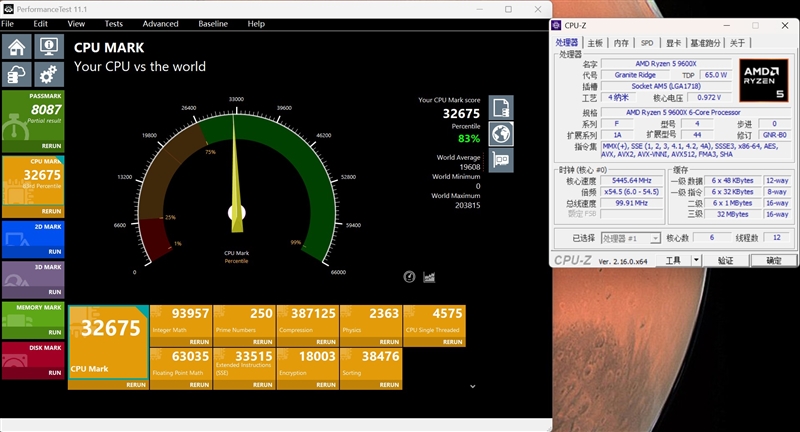The width and height of the screenshot is (800, 432).
Task: Open the settings gears icon
Action: pos(48,75)
